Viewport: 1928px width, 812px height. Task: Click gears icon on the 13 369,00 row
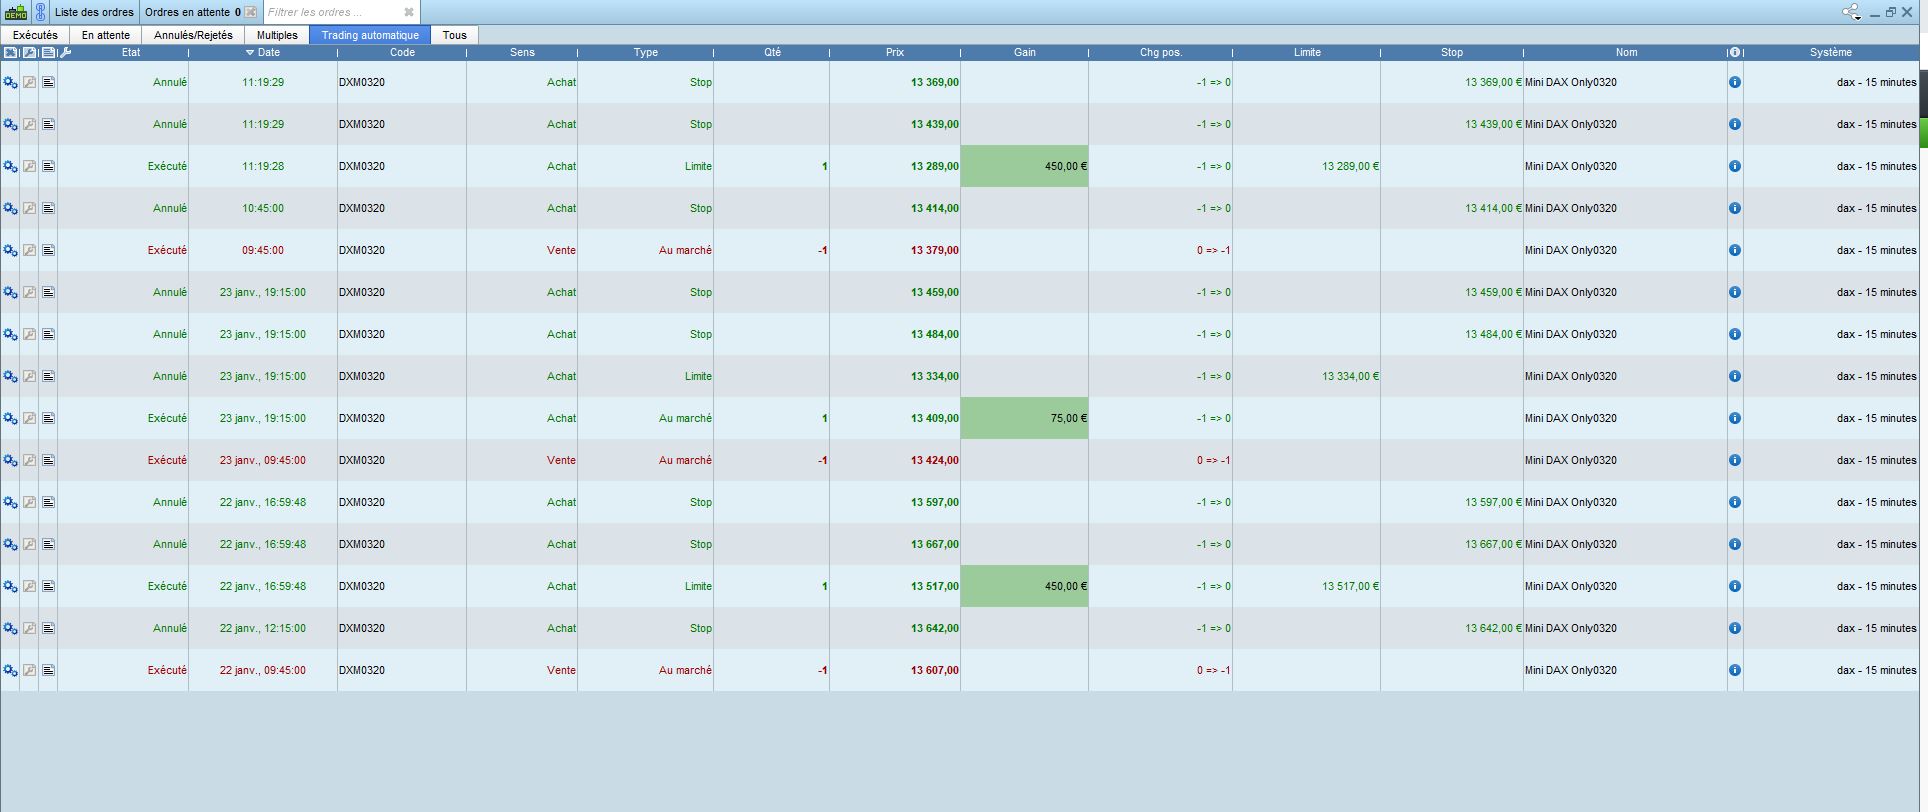[x=10, y=83]
